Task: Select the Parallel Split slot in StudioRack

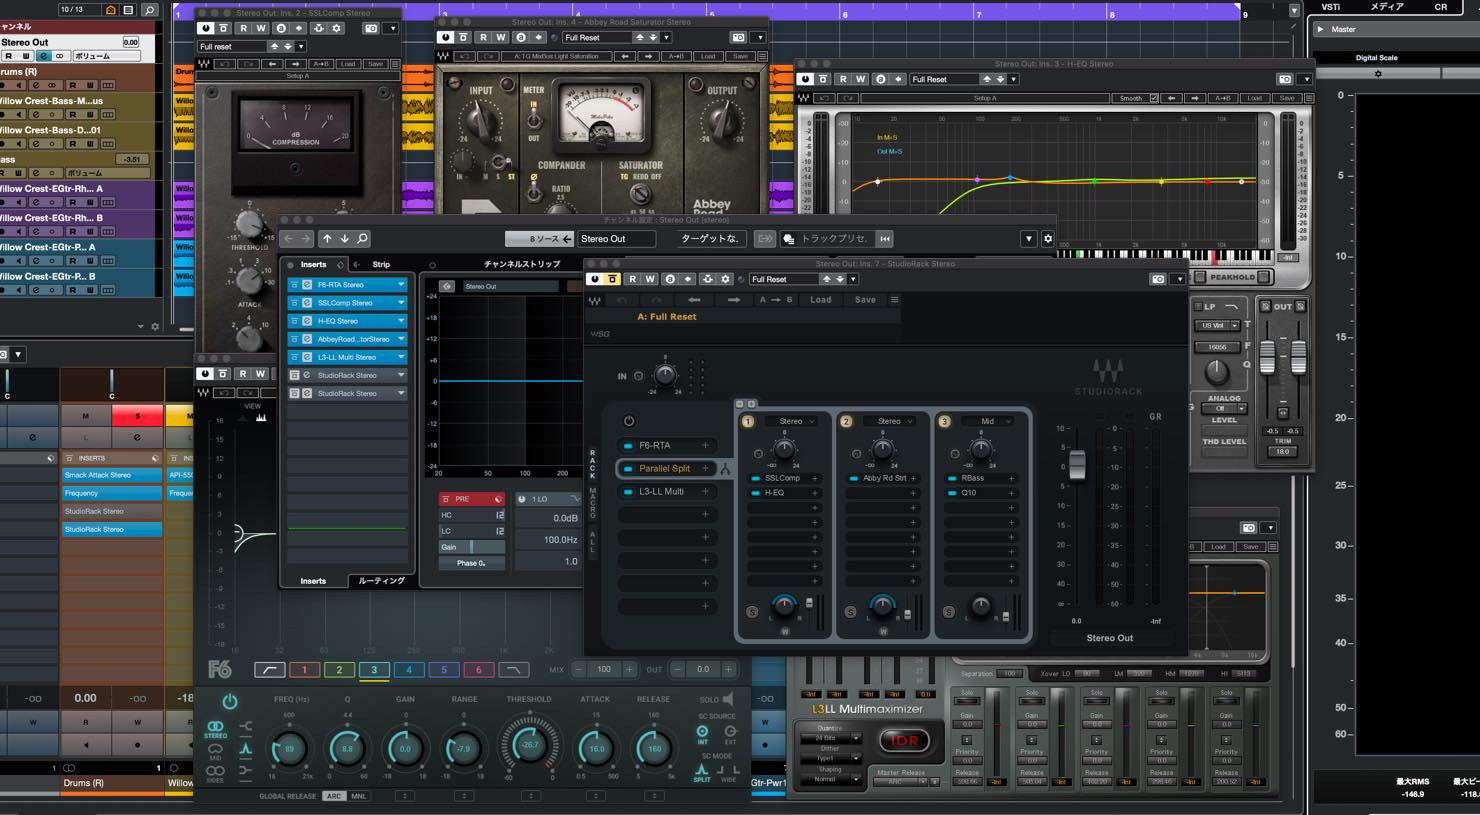Action: (x=665, y=468)
